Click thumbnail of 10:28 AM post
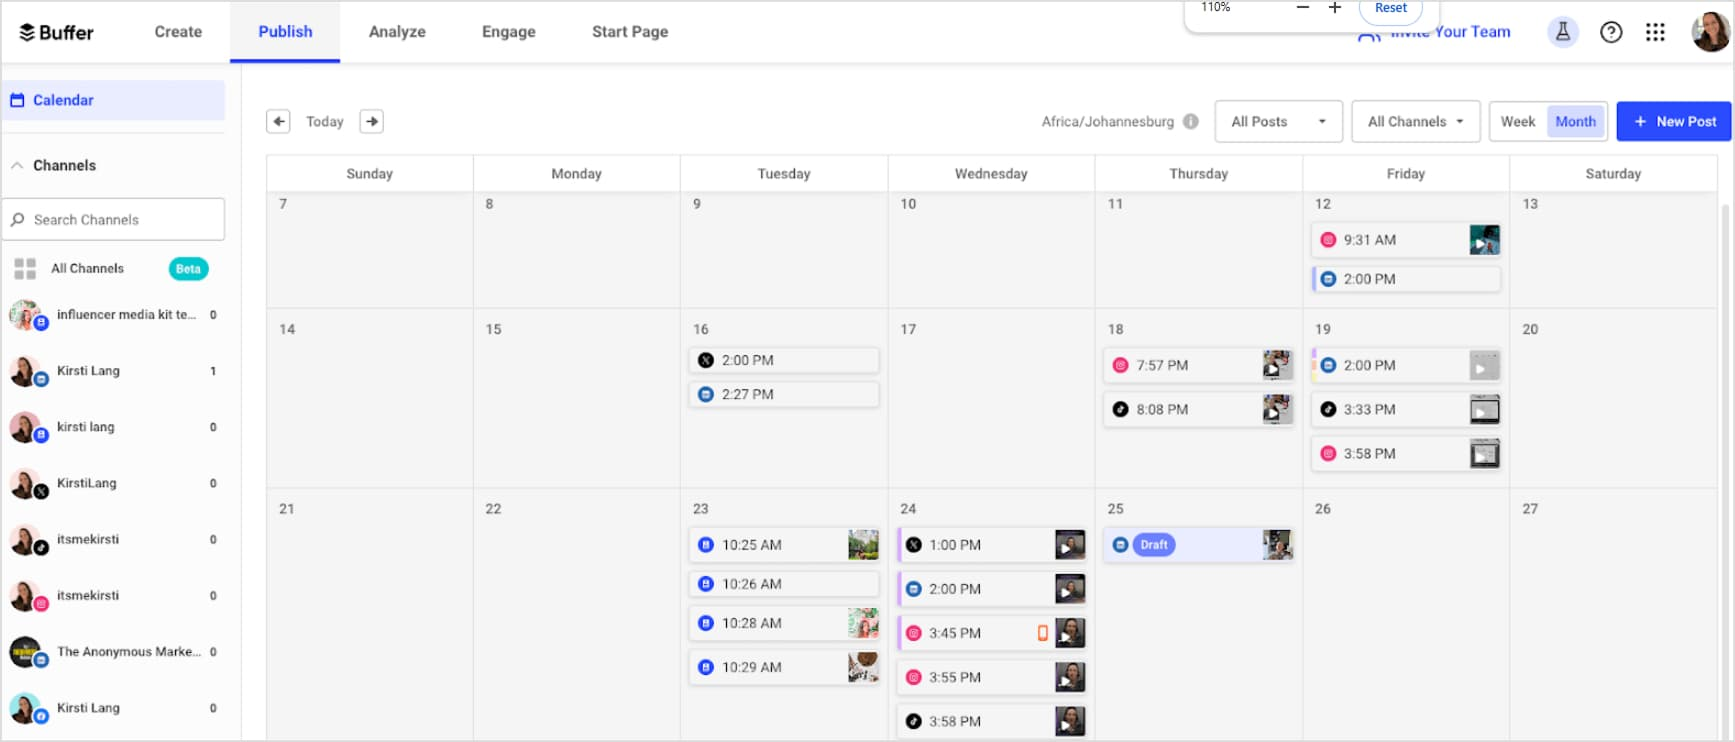 pos(863,623)
